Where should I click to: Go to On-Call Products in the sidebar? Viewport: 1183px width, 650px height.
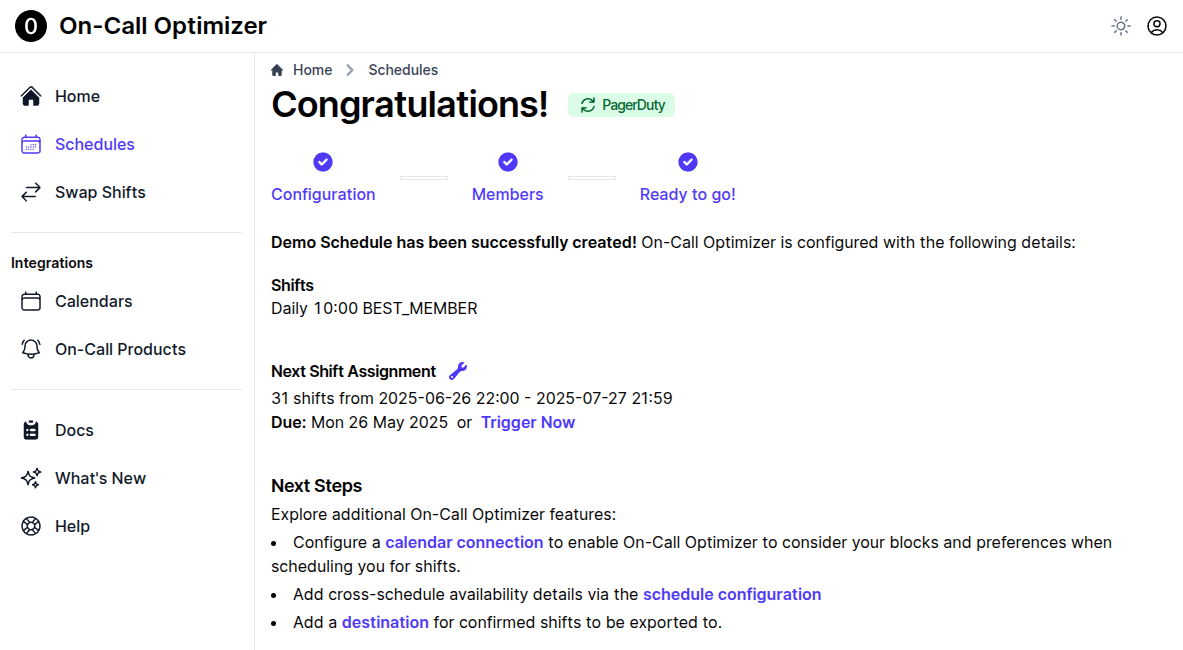click(x=120, y=349)
